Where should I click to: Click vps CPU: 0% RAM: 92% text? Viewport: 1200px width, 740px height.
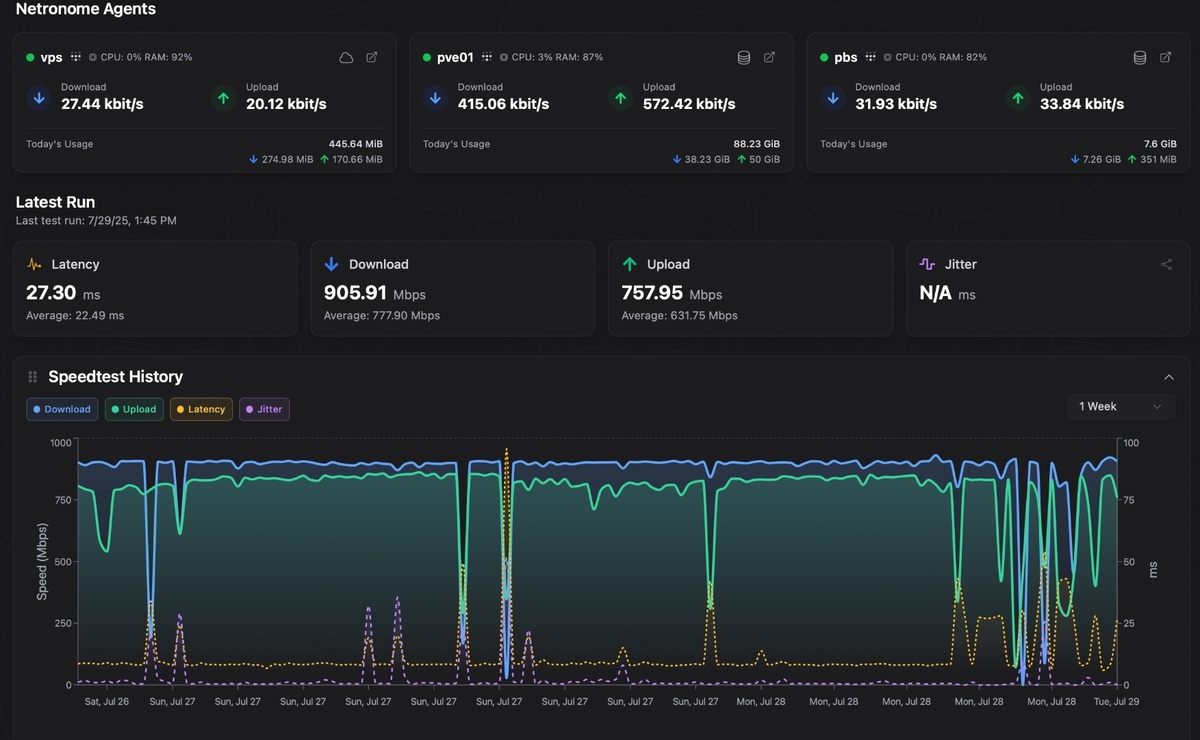click(x=146, y=58)
